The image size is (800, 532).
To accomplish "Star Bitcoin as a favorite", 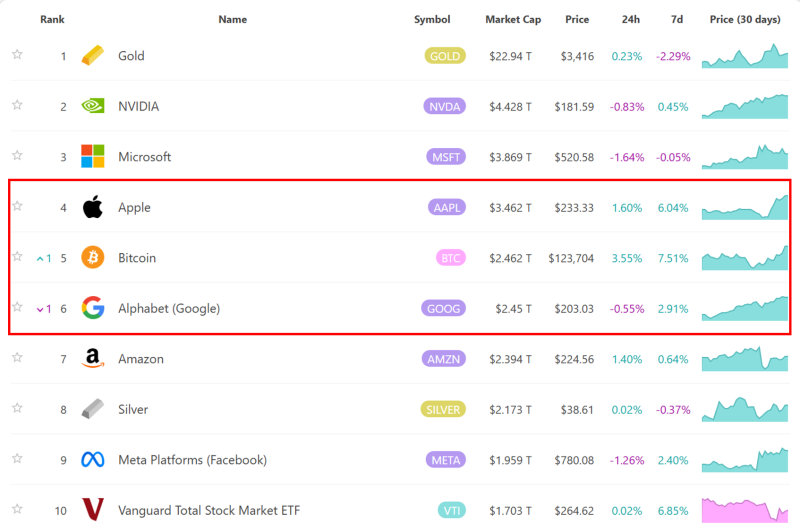I will 17,256.
